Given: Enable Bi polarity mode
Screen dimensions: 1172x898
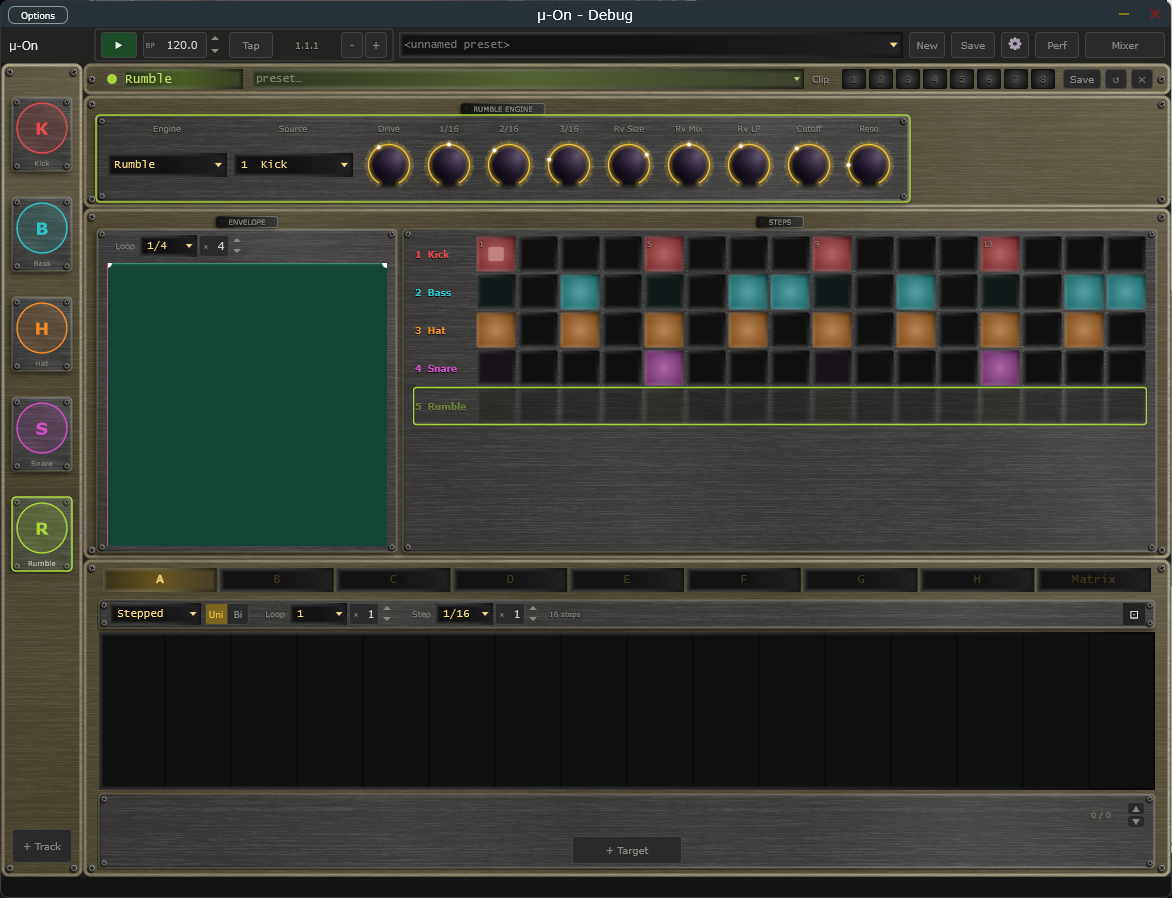Looking at the screenshot, I should (x=238, y=615).
